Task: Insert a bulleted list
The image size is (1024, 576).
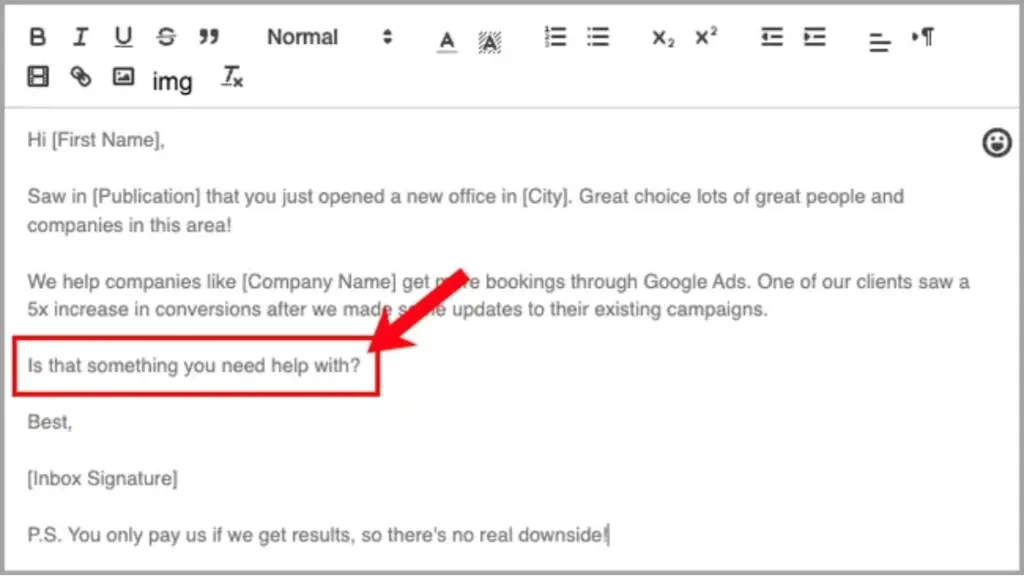Action: click(598, 37)
